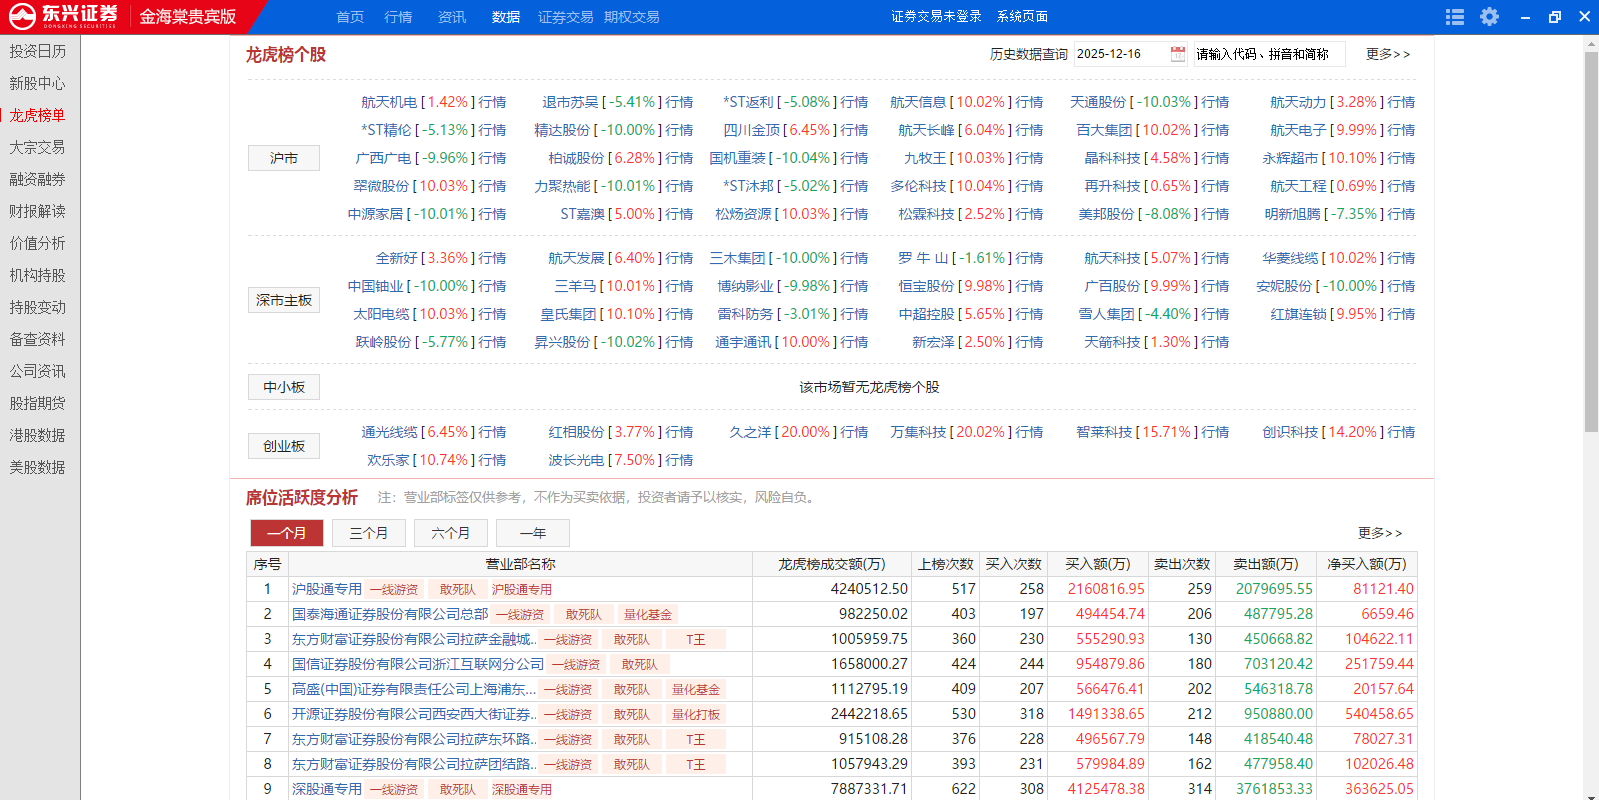Click the vertical scrollbar on the right
Image resolution: width=1599 pixels, height=800 pixels.
coord(1591,240)
